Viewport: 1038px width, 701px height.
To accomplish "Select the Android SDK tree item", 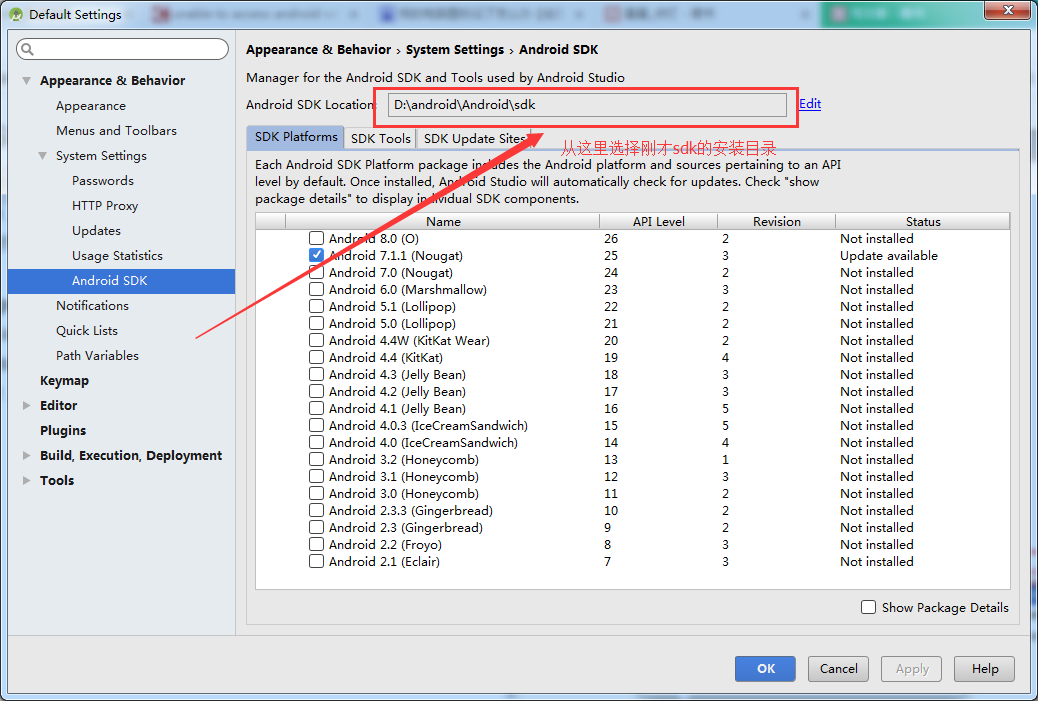I will pos(121,281).
